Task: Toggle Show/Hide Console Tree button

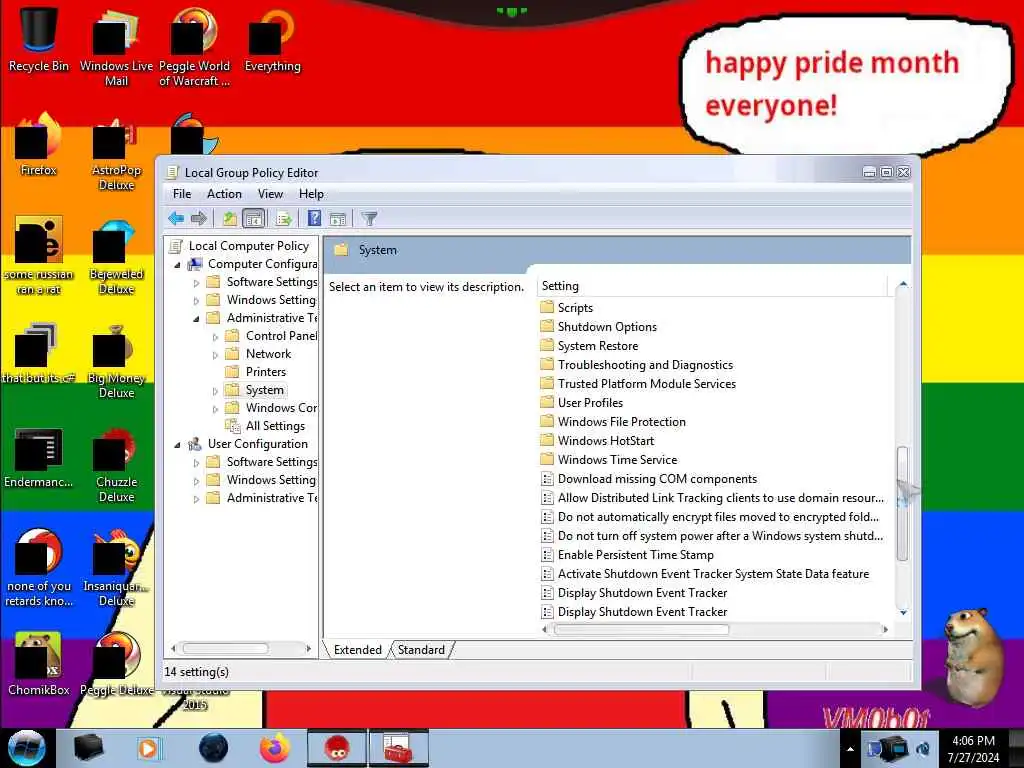Action: (x=253, y=218)
